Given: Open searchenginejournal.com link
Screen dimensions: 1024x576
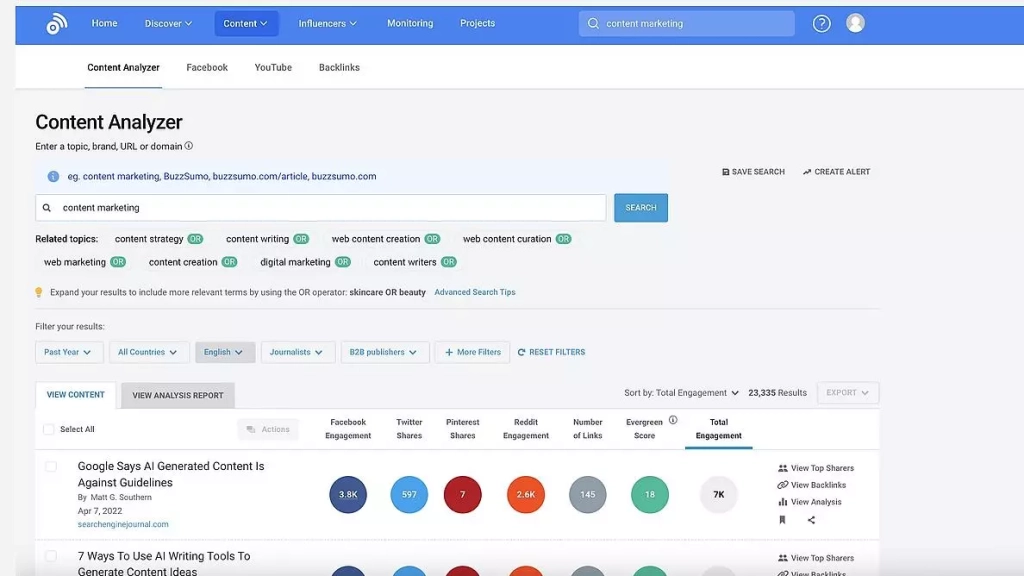Looking at the screenshot, I should click(123, 524).
